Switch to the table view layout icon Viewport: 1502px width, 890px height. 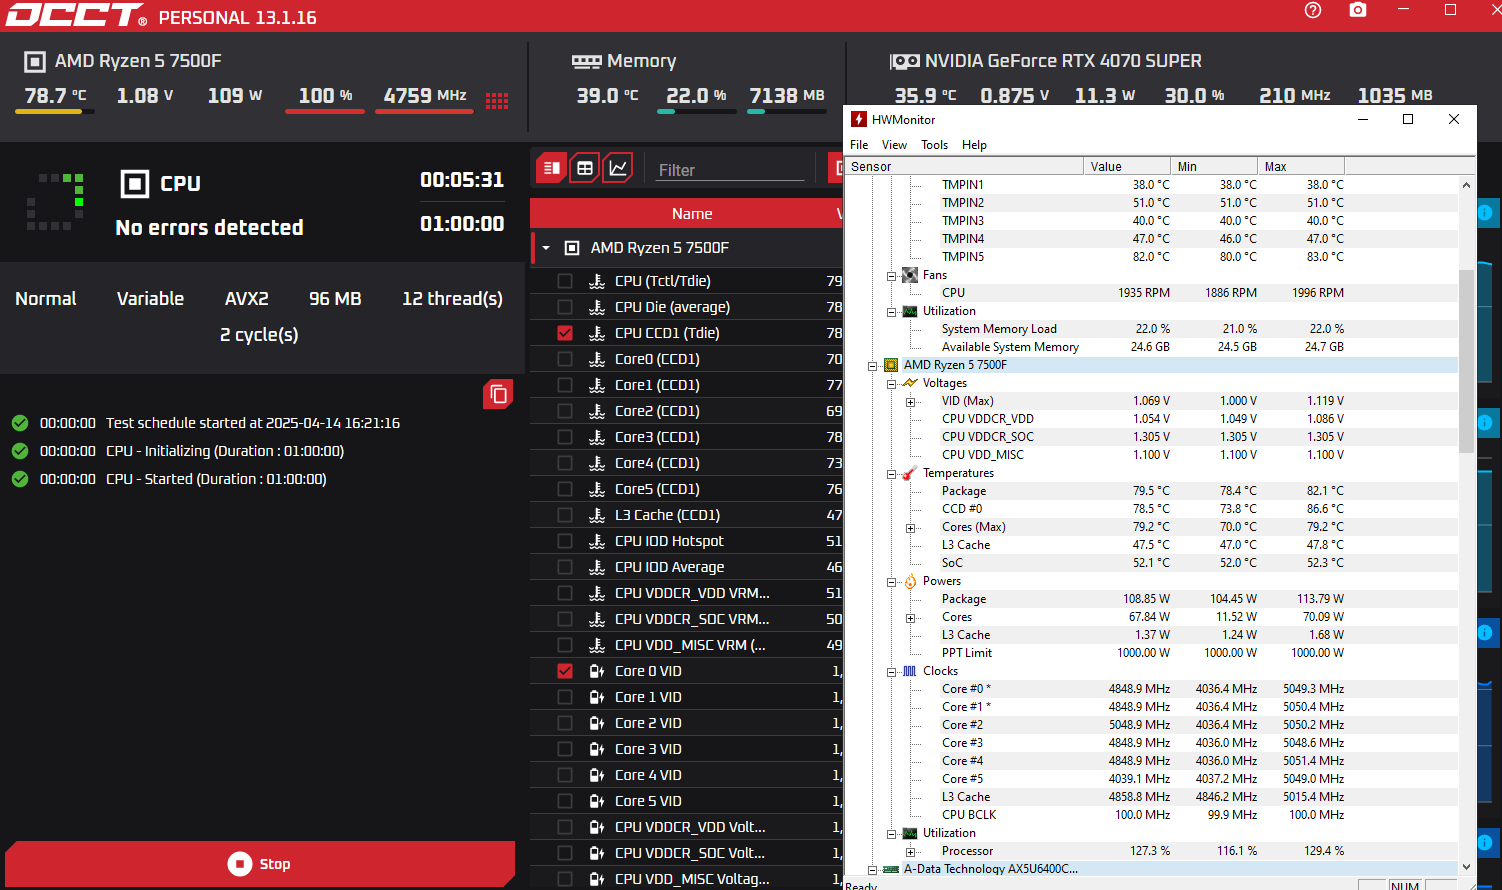(585, 168)
